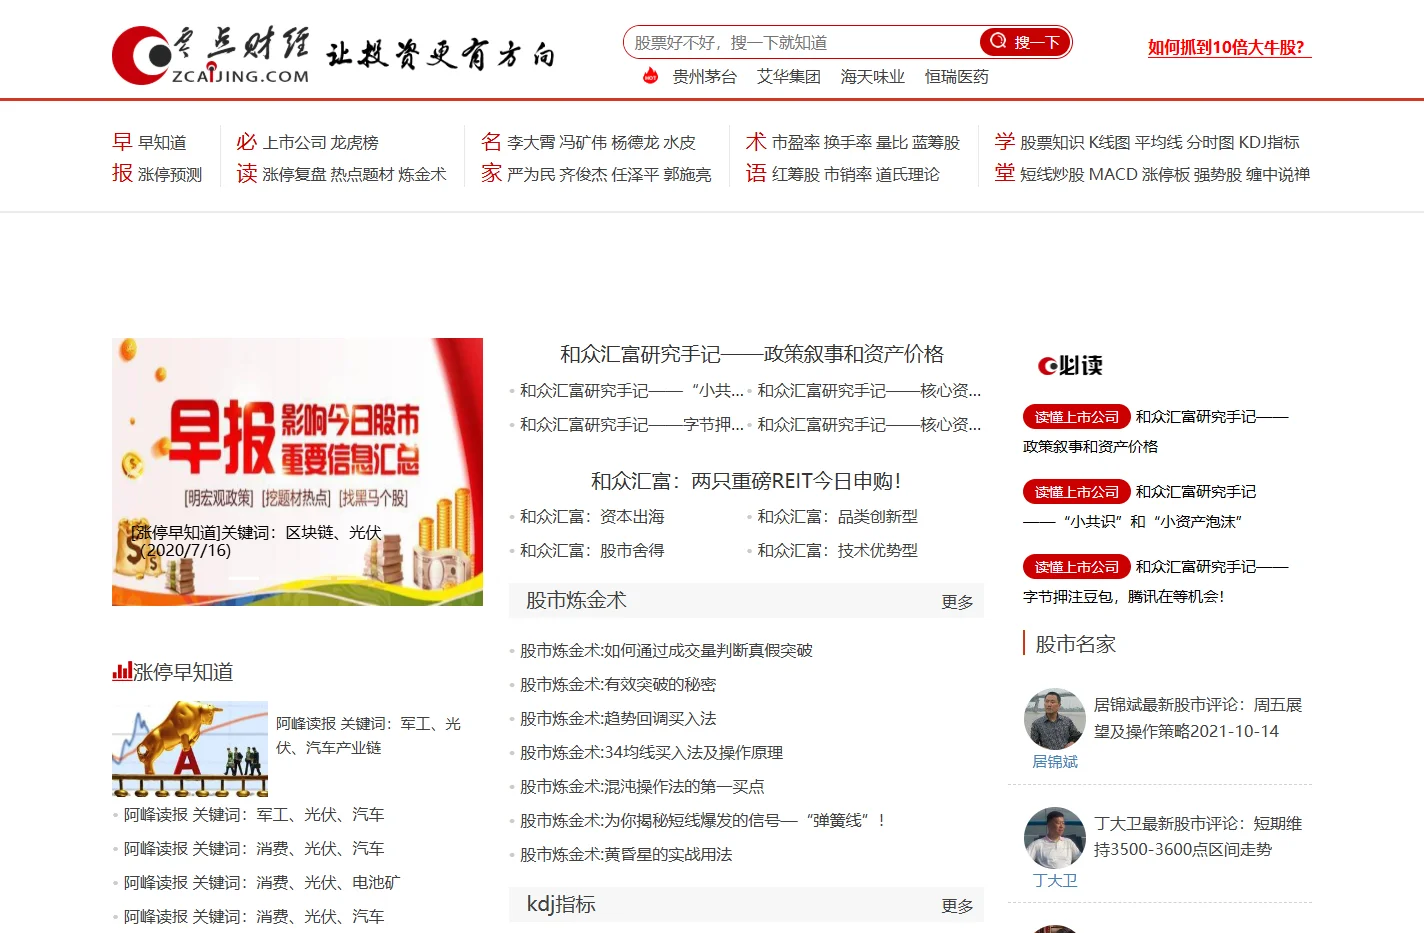Screen dimensions: 1424x933
Task: Open 股市炼金术:有效突破的秘密 article
Action: click(618, 685)
